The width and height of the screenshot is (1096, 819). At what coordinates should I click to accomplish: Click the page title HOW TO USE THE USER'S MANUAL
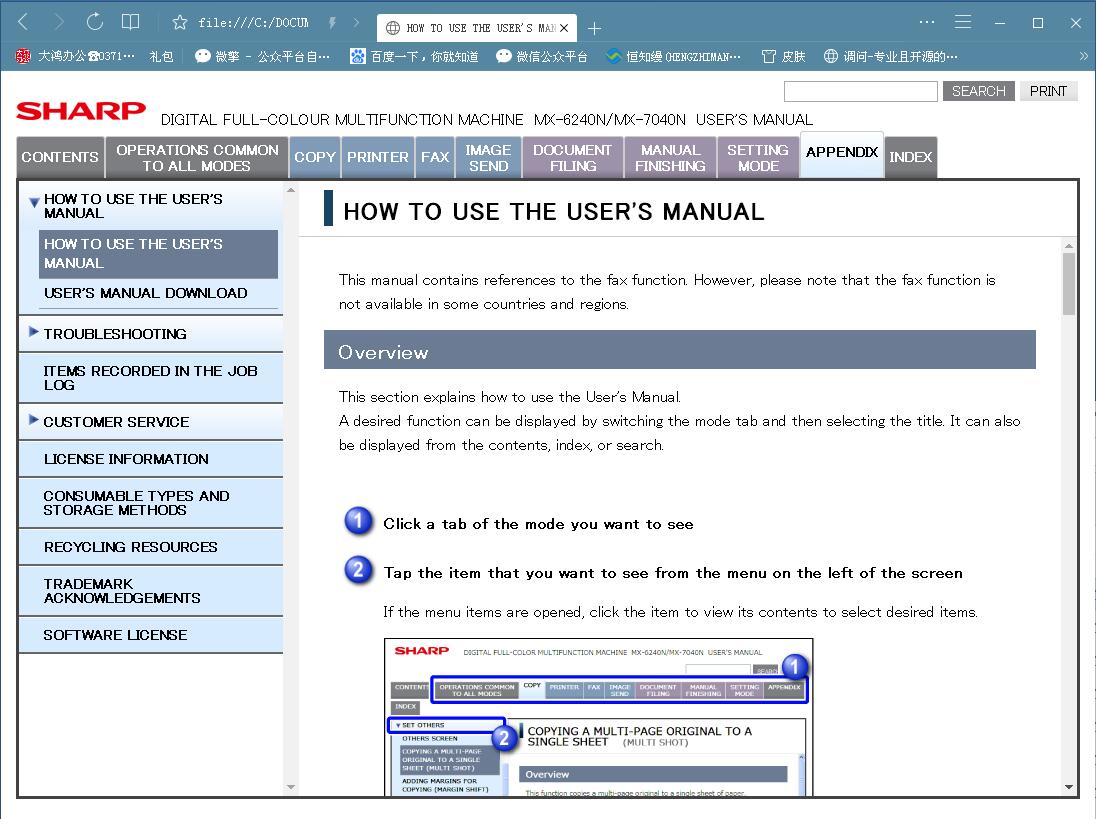[x=554, y=212]
